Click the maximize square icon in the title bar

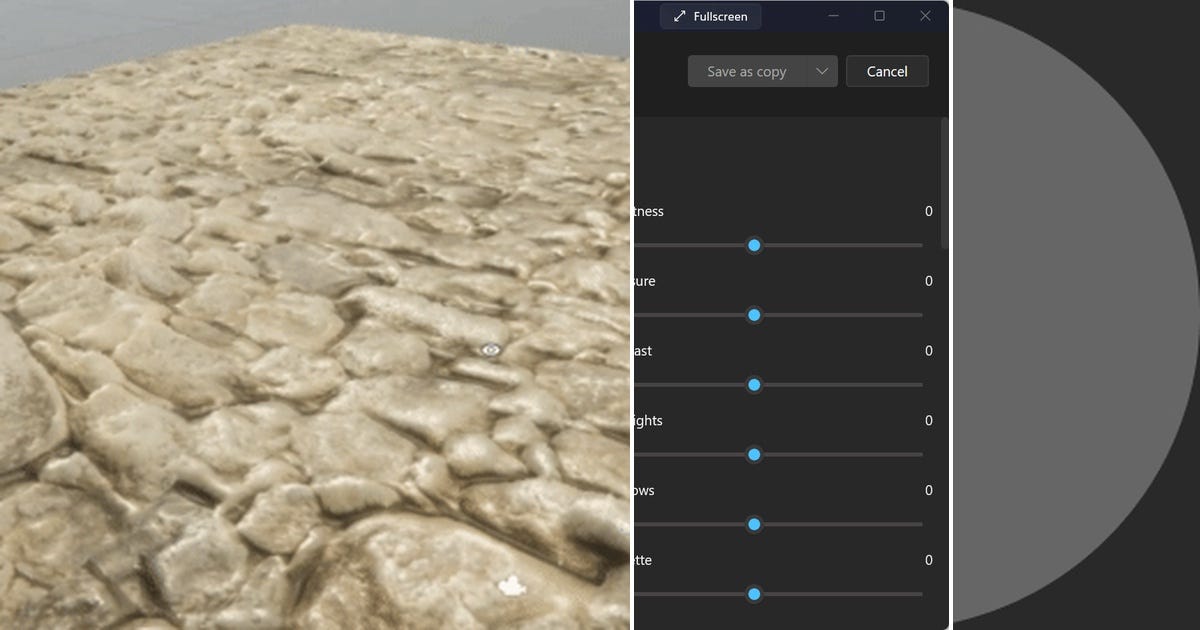click(x=880, y=16)
